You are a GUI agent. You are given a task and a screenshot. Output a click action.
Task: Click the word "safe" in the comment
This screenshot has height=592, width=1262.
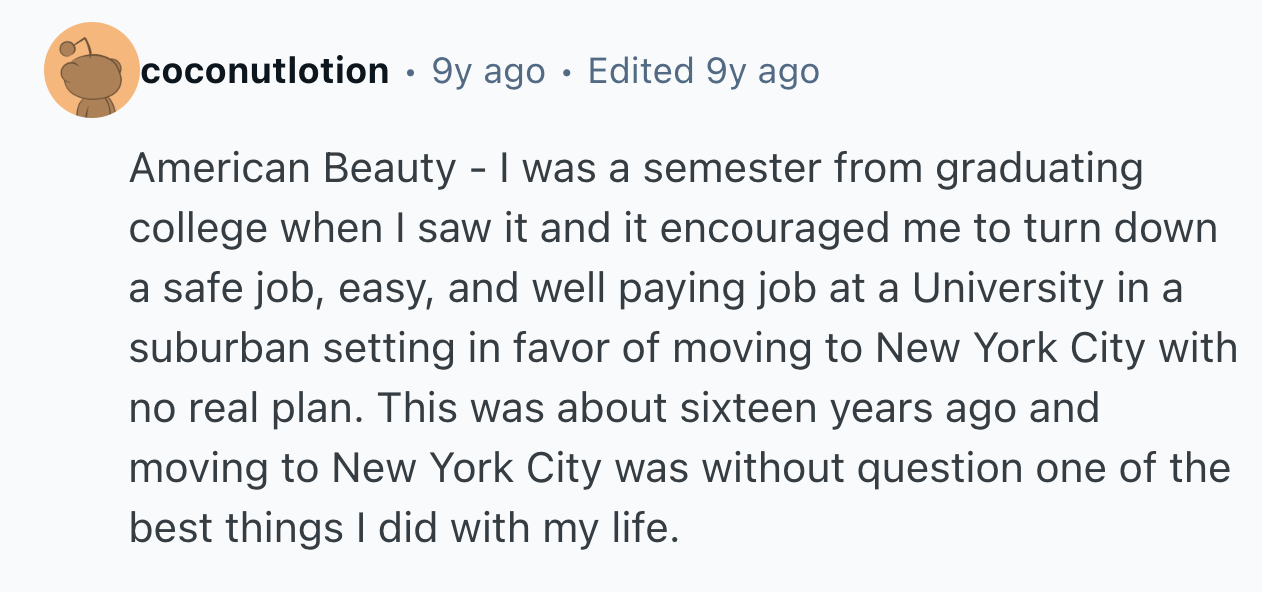(188, 289)
